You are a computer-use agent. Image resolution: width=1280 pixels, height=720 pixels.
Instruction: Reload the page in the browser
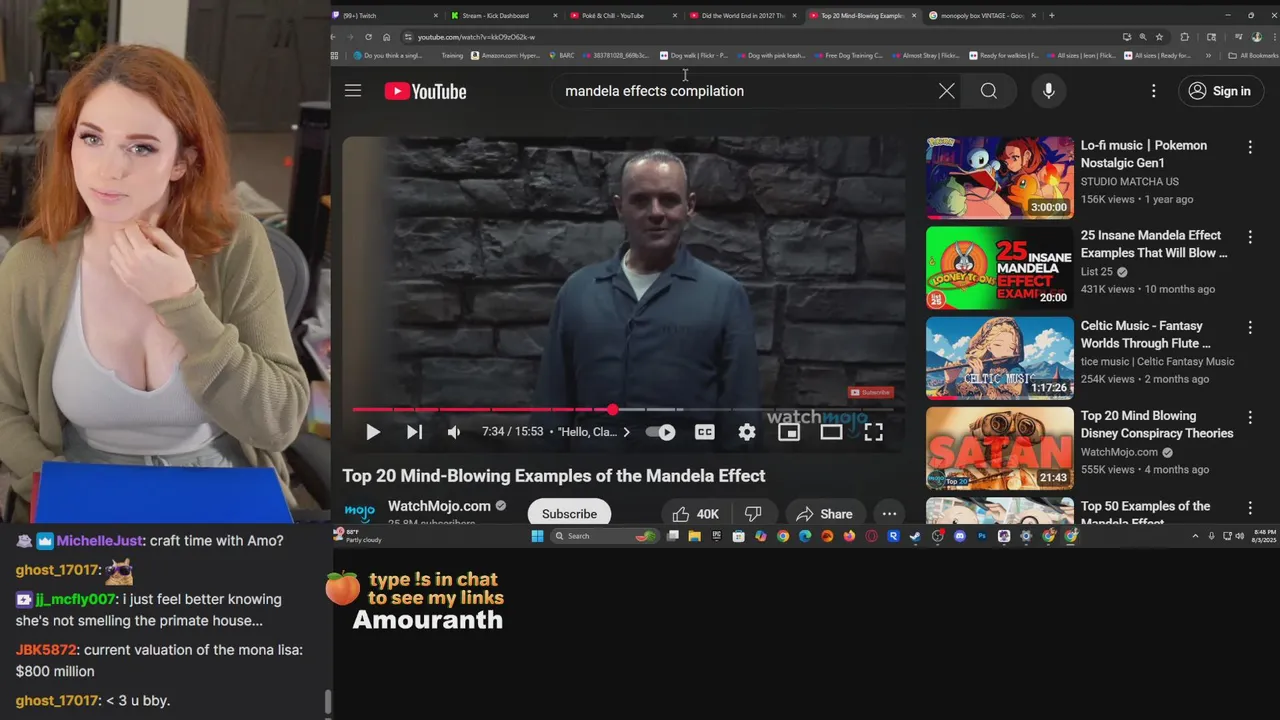(369, 37)
